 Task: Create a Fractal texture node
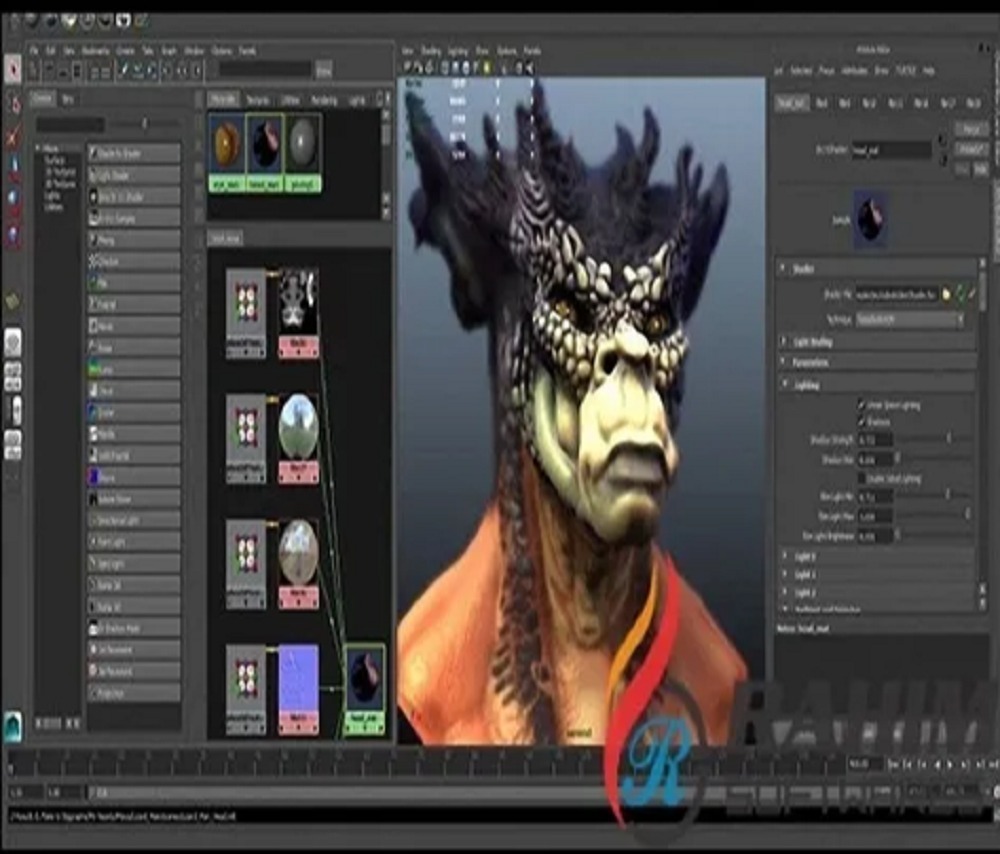(x=134, y=305)
